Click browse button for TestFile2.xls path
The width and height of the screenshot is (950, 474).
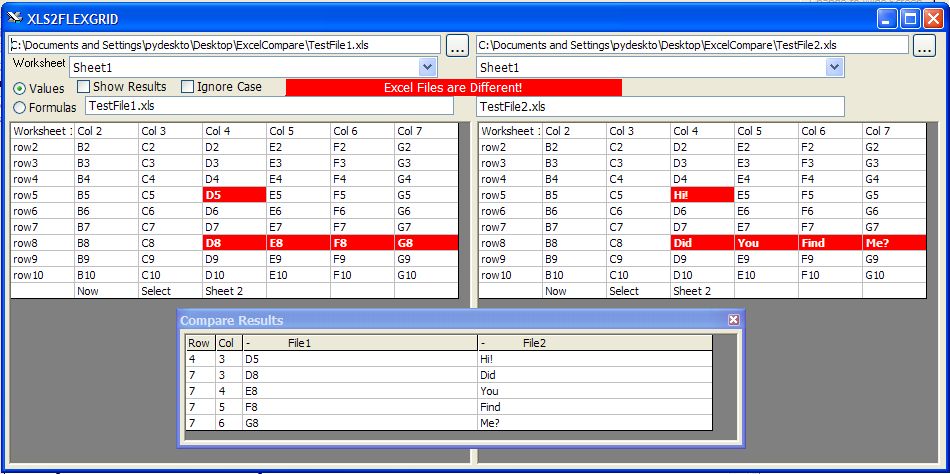coord(924,45)
